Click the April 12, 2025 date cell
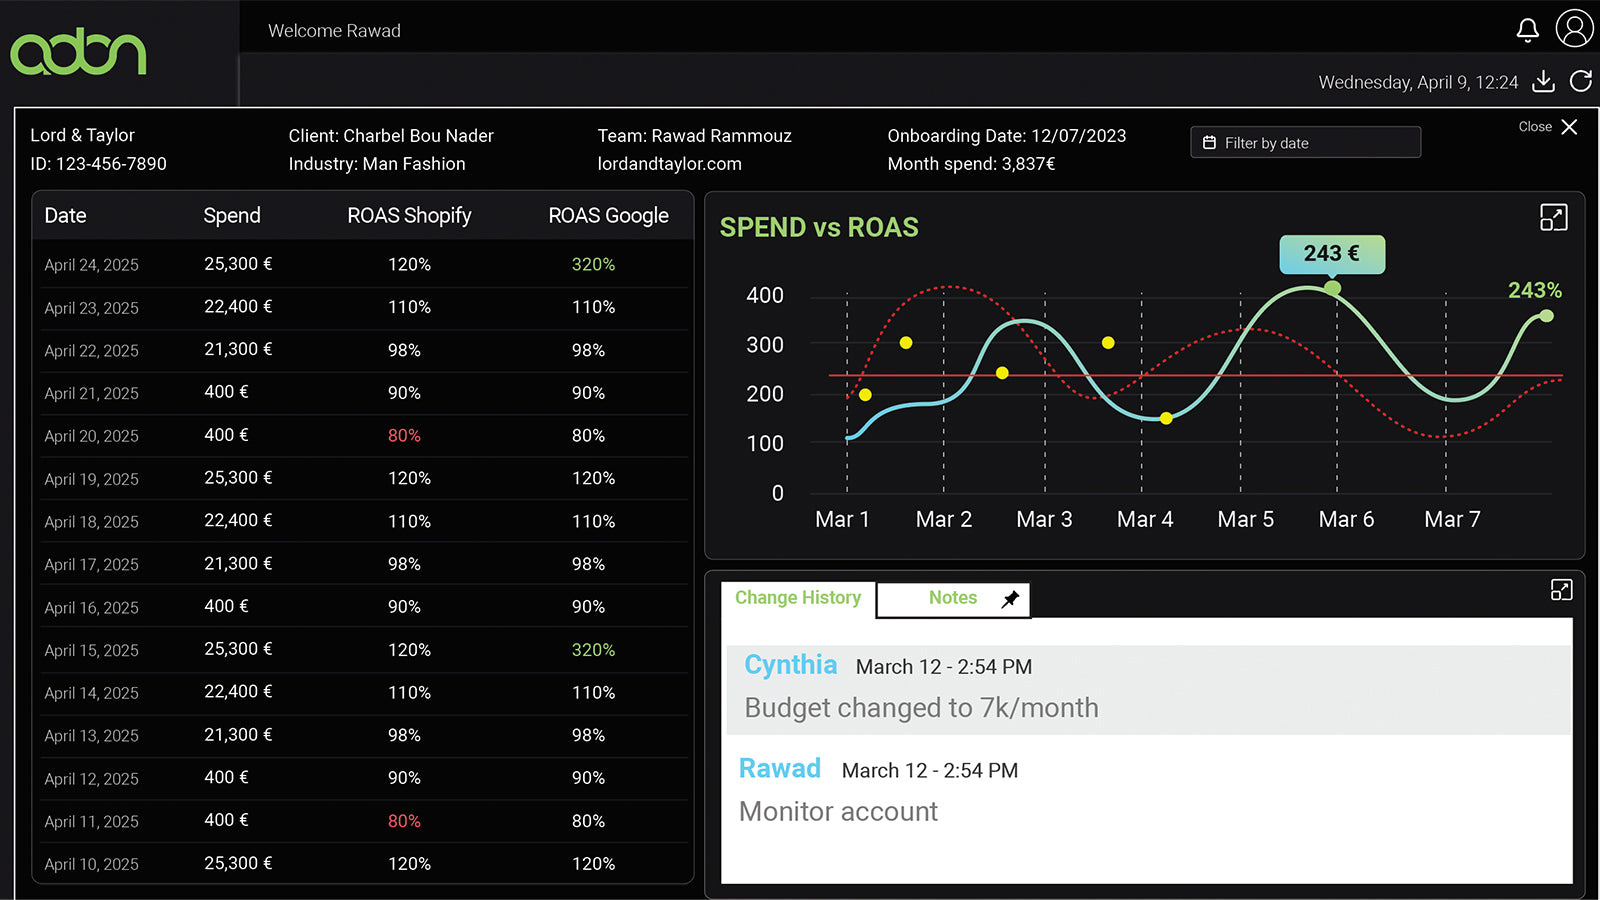 91,779
